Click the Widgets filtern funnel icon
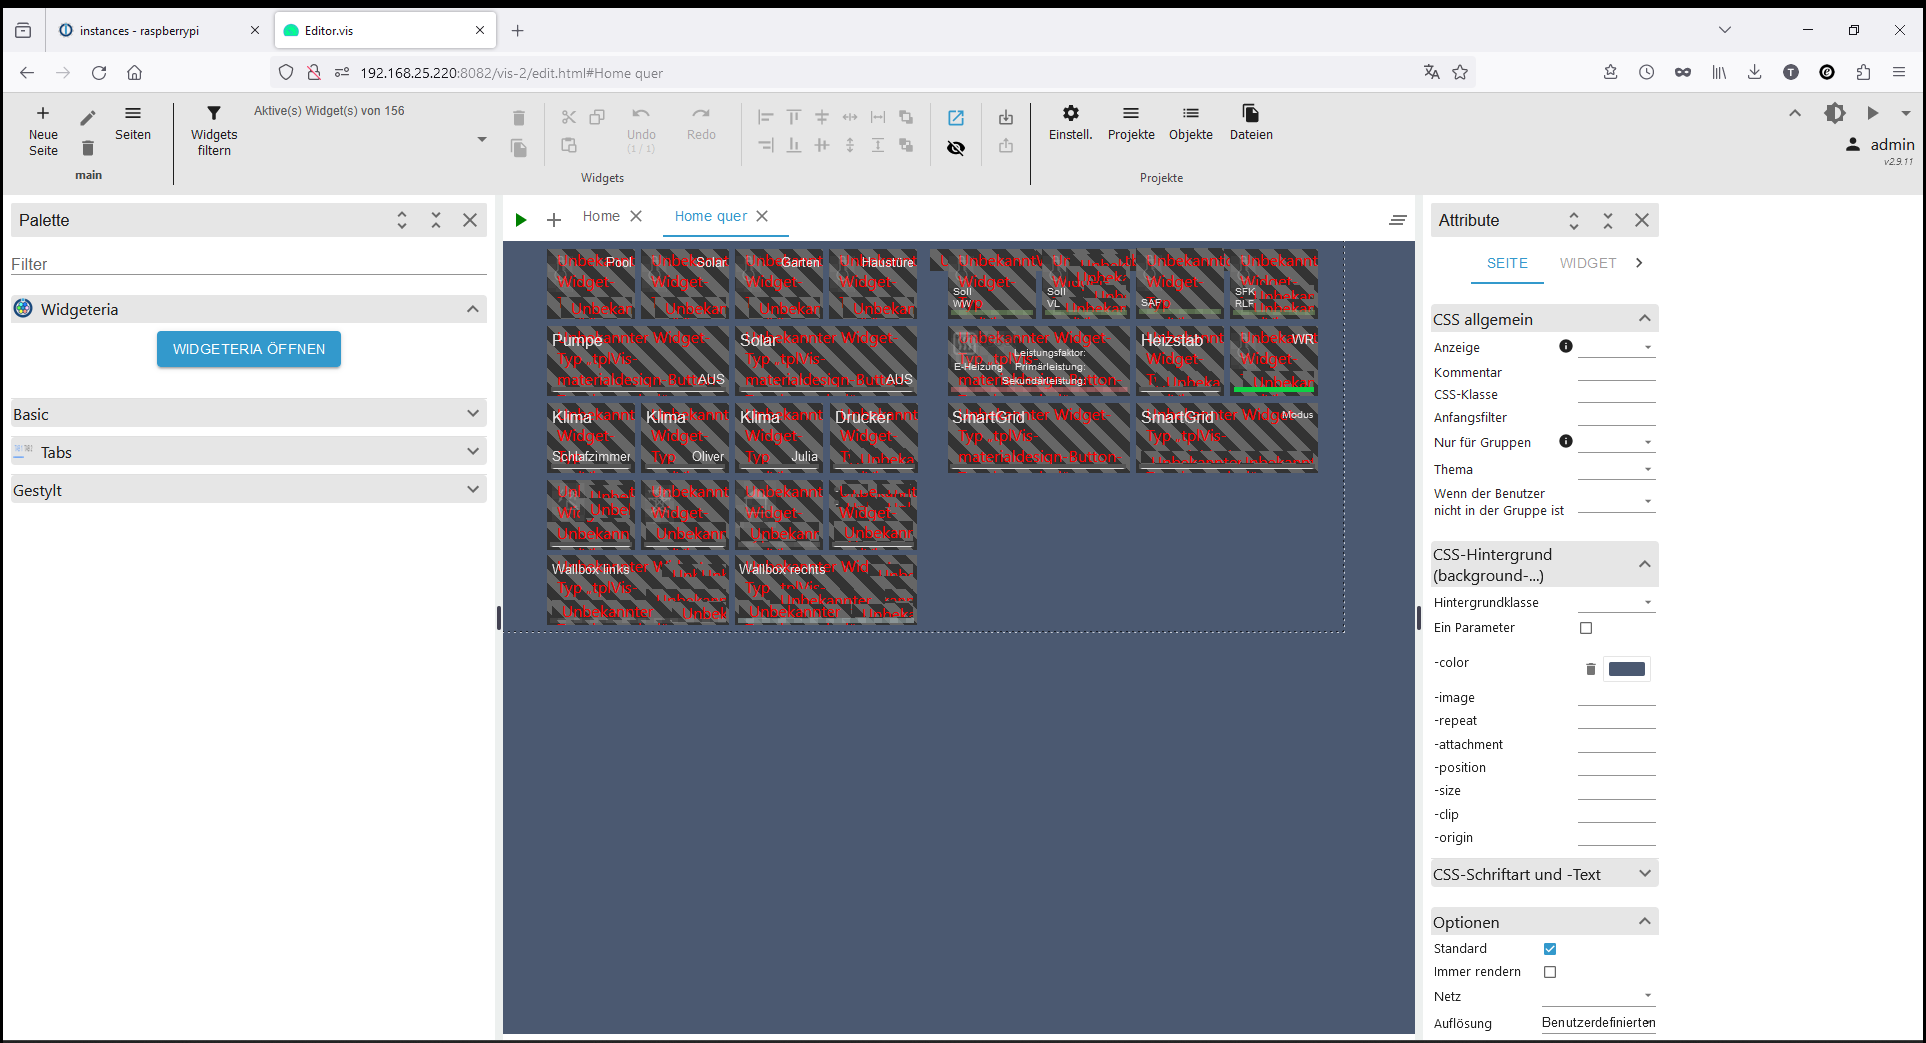This screenshot has width=1926, height=1043. [x=214, y=113]
